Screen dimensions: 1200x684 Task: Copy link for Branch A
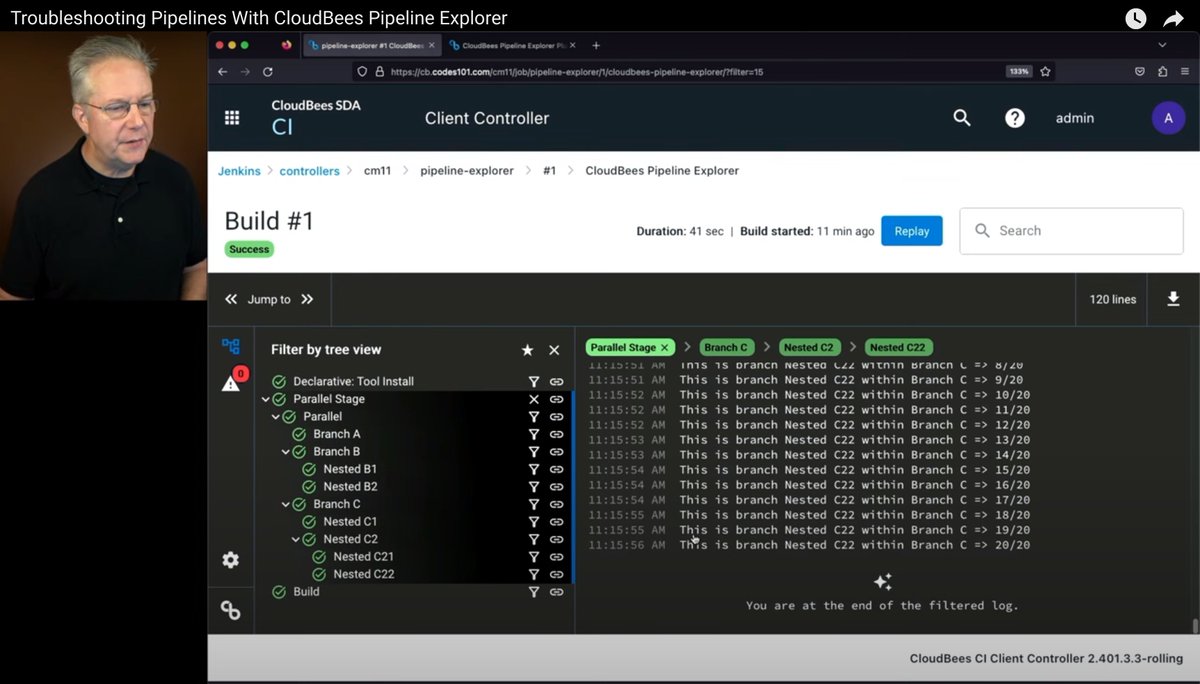point(557,434)
